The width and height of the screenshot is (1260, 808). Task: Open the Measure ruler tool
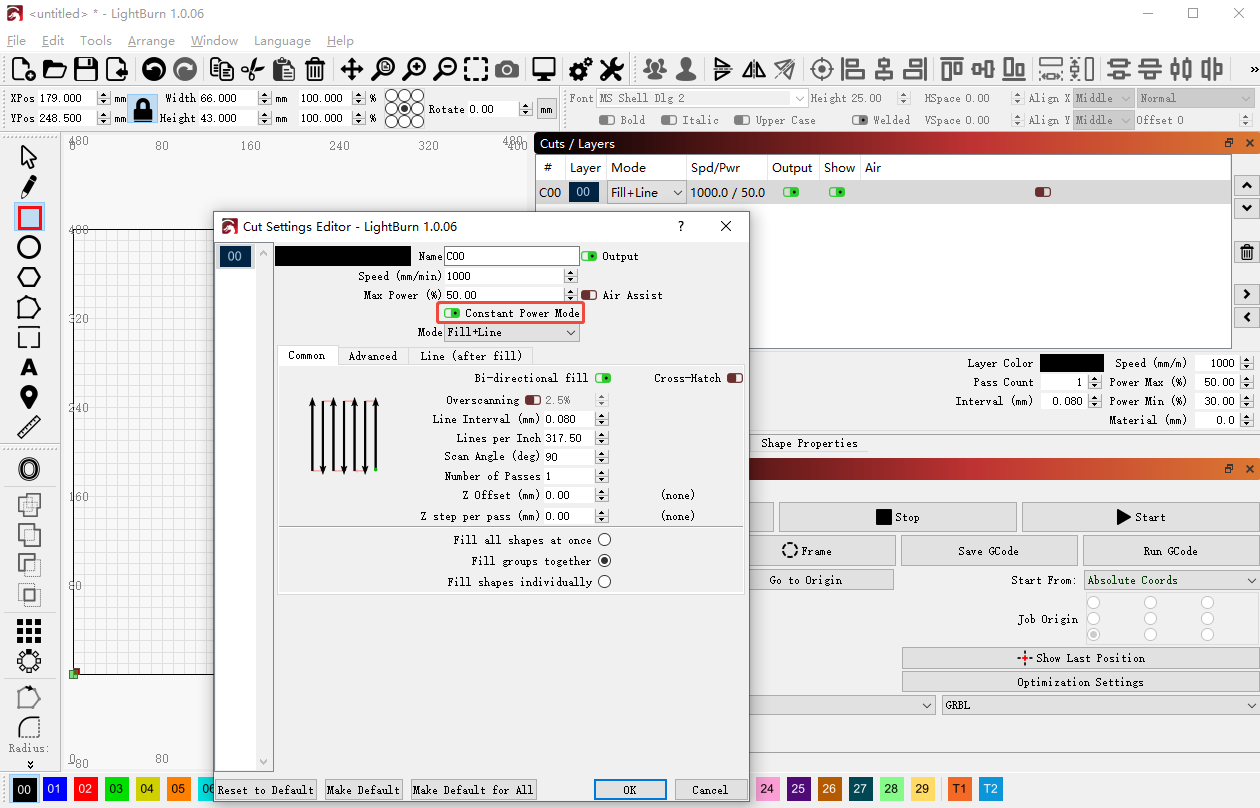[x=29, y=428]
